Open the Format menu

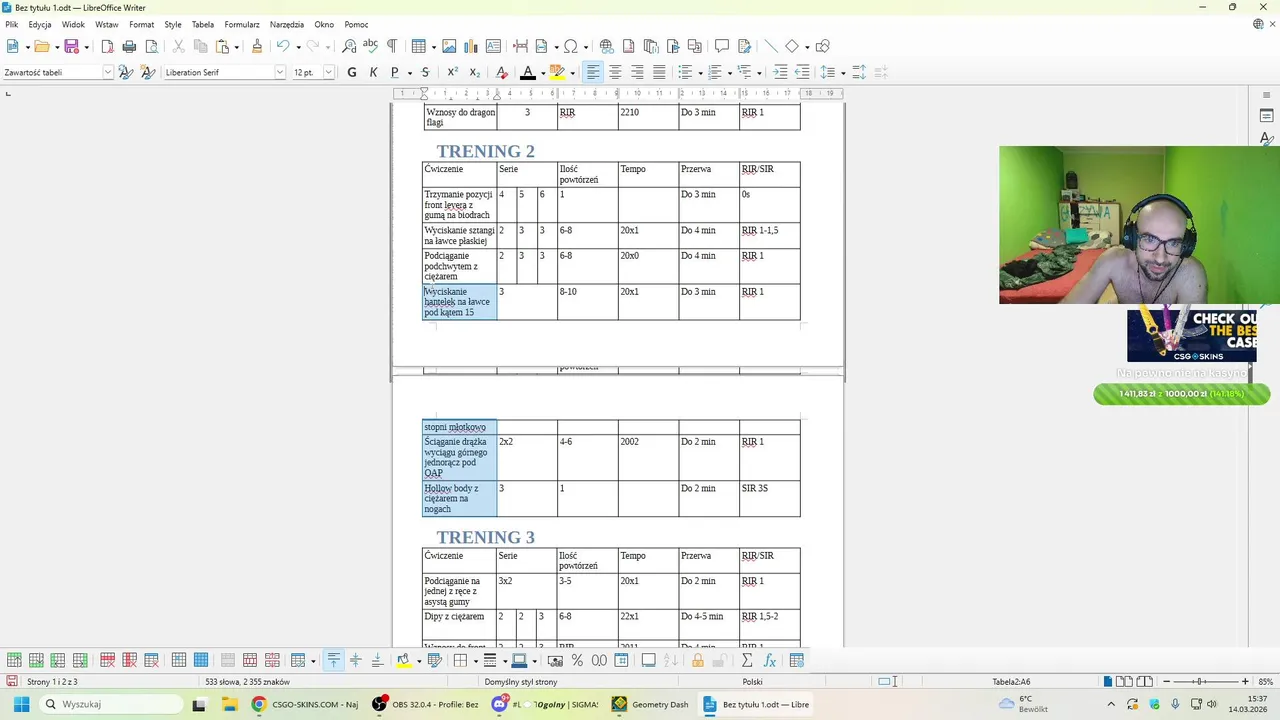[141, 24]
